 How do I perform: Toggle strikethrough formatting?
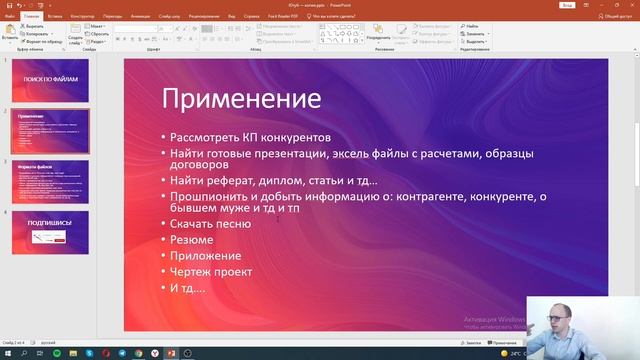click(147, 39)
